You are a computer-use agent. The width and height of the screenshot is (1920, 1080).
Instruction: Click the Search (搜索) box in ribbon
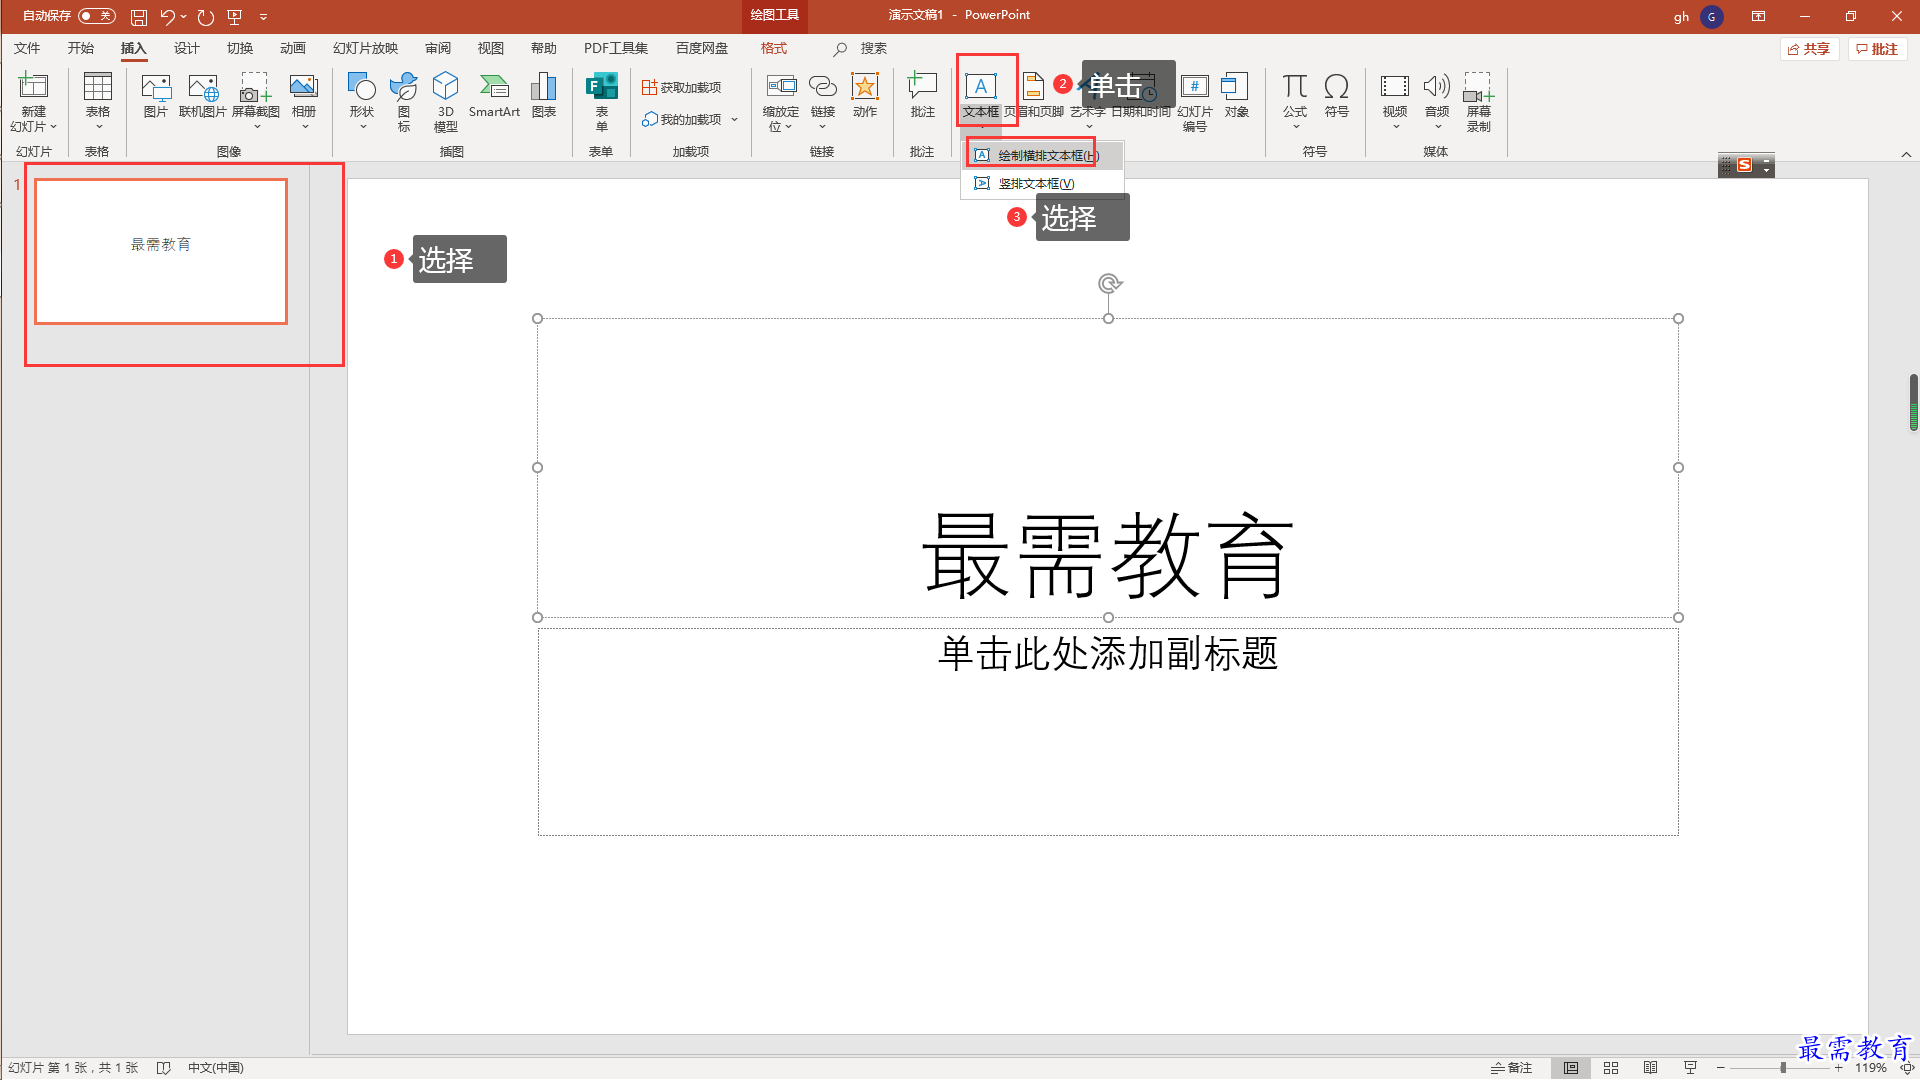point(860,48)
